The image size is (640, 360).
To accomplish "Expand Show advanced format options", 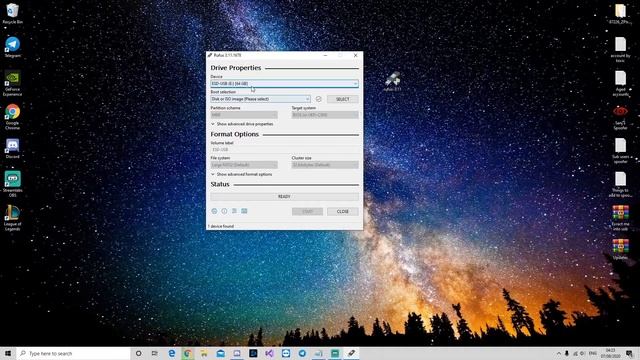I will pyautogui.click(x=242, y=174).
